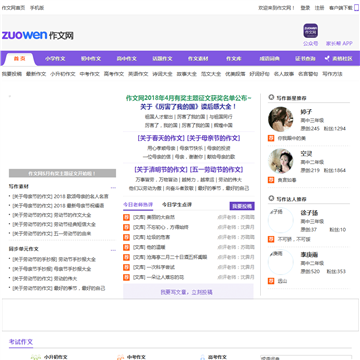Click the orange 荐 icon beside 一次科学尝试

click(126, 267)
